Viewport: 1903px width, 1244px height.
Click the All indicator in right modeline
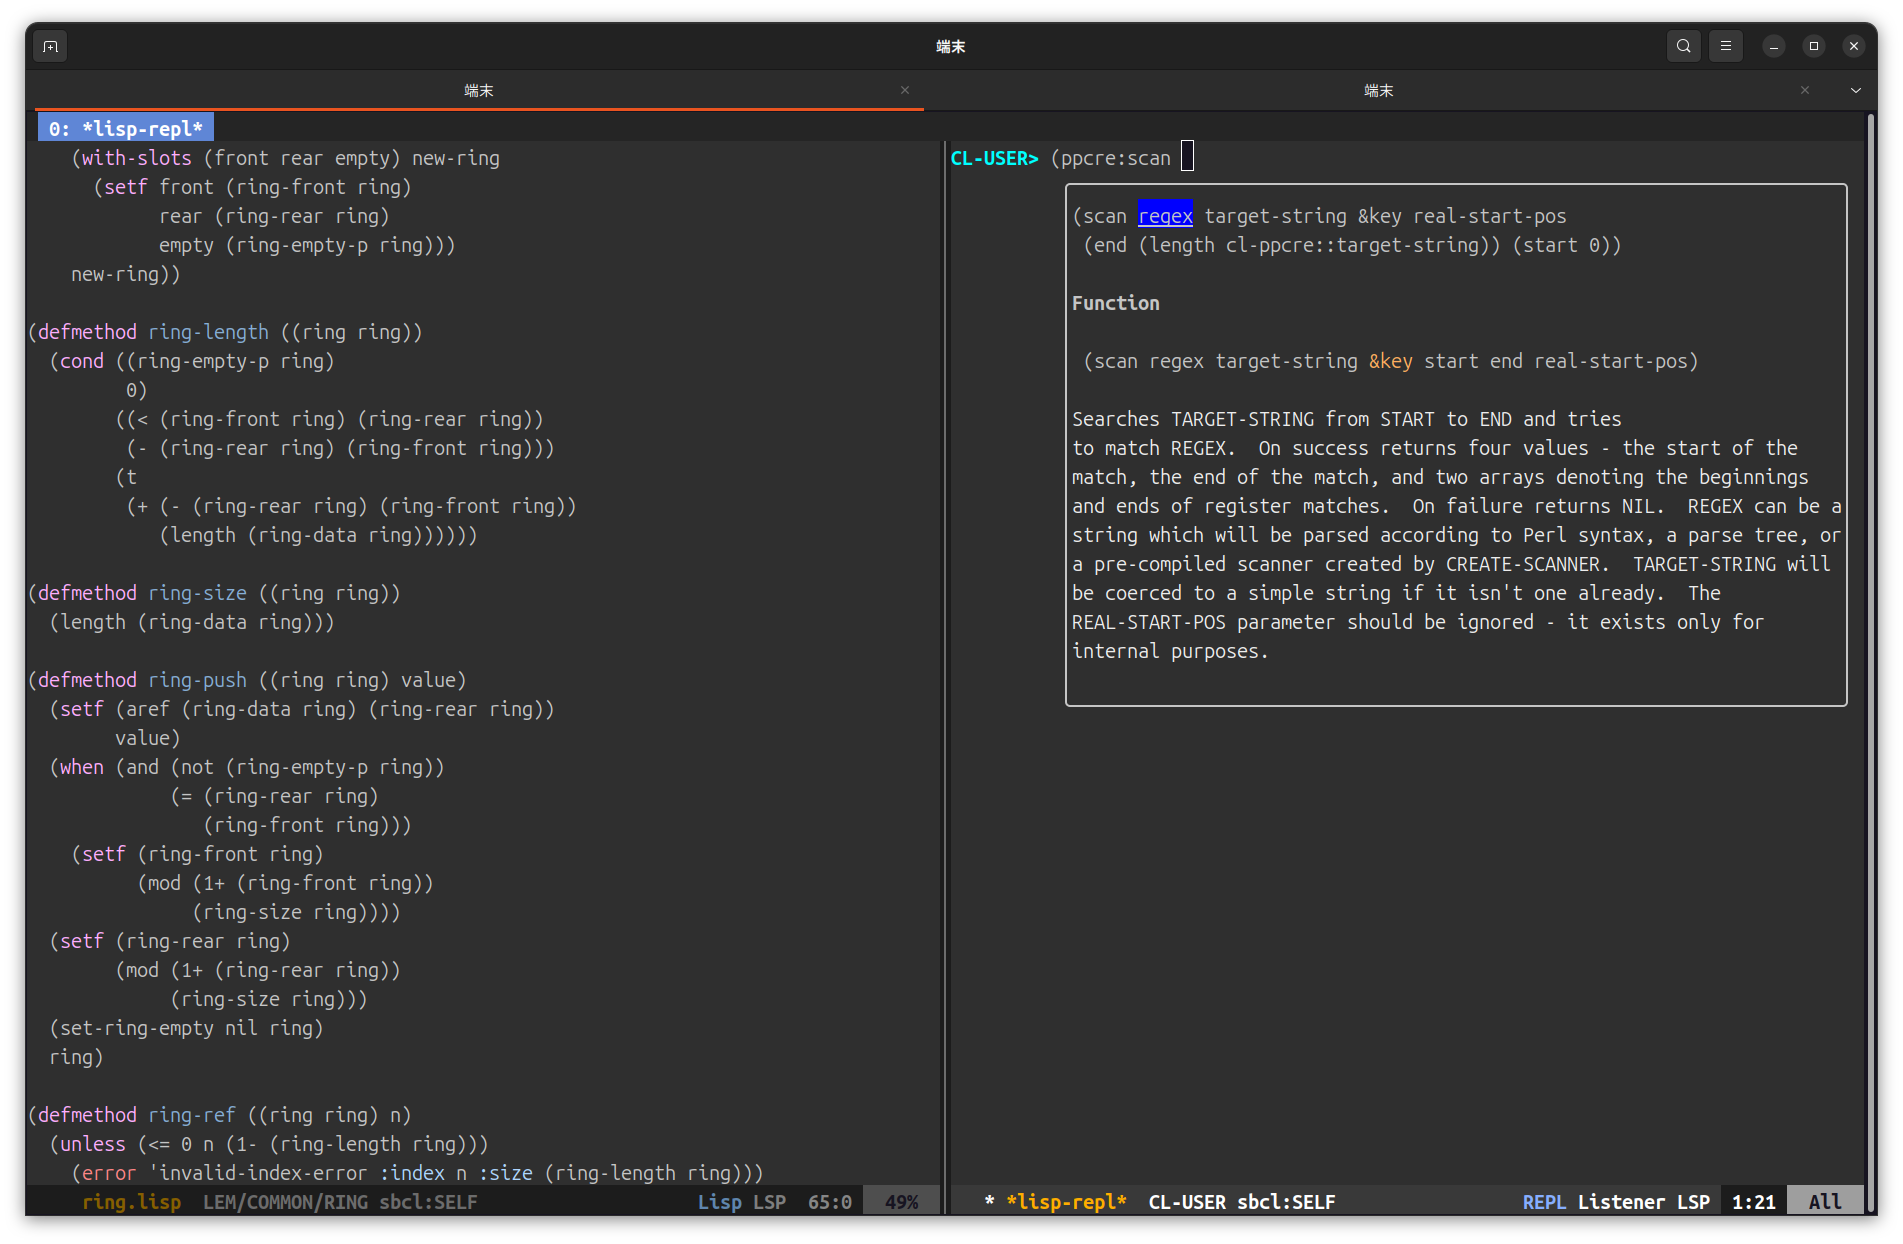click(x=1825, y=1202)
